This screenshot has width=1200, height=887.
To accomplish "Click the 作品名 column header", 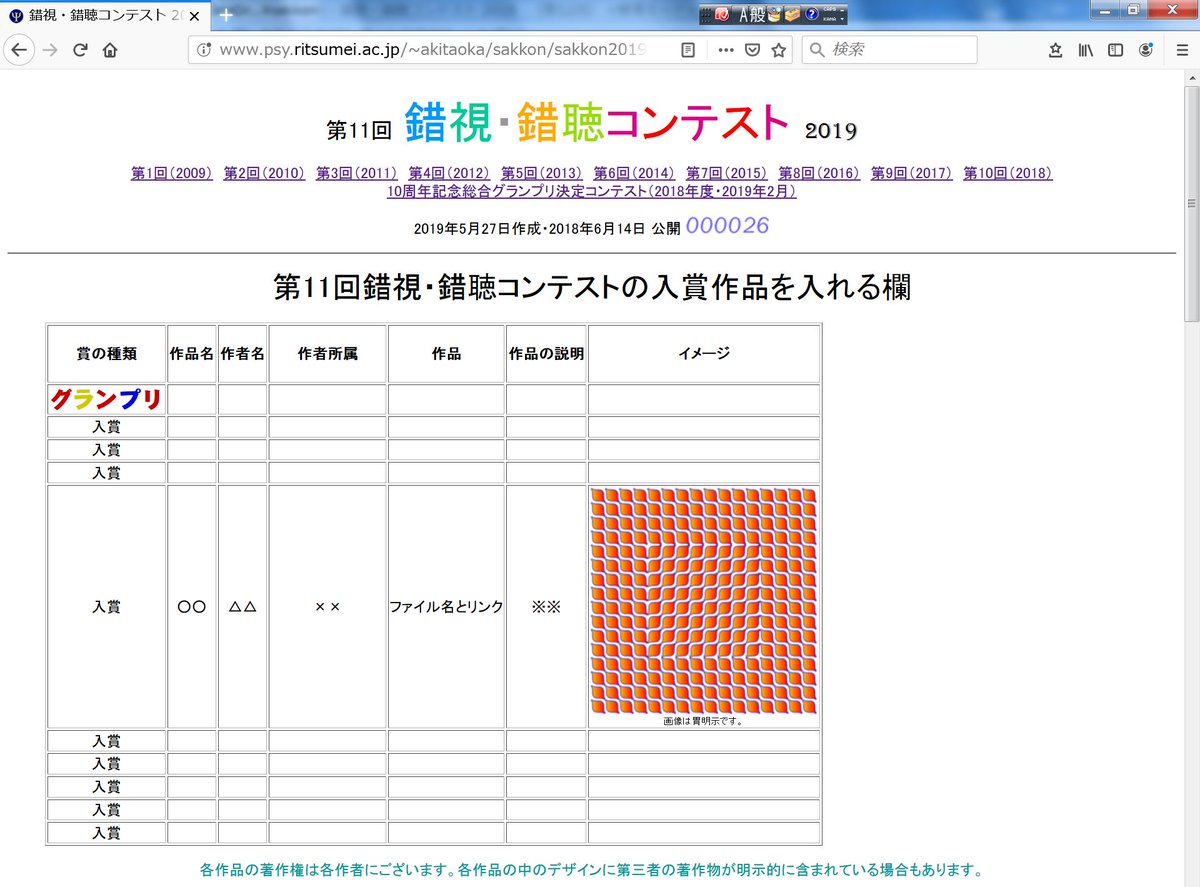I will click(192, 354).
